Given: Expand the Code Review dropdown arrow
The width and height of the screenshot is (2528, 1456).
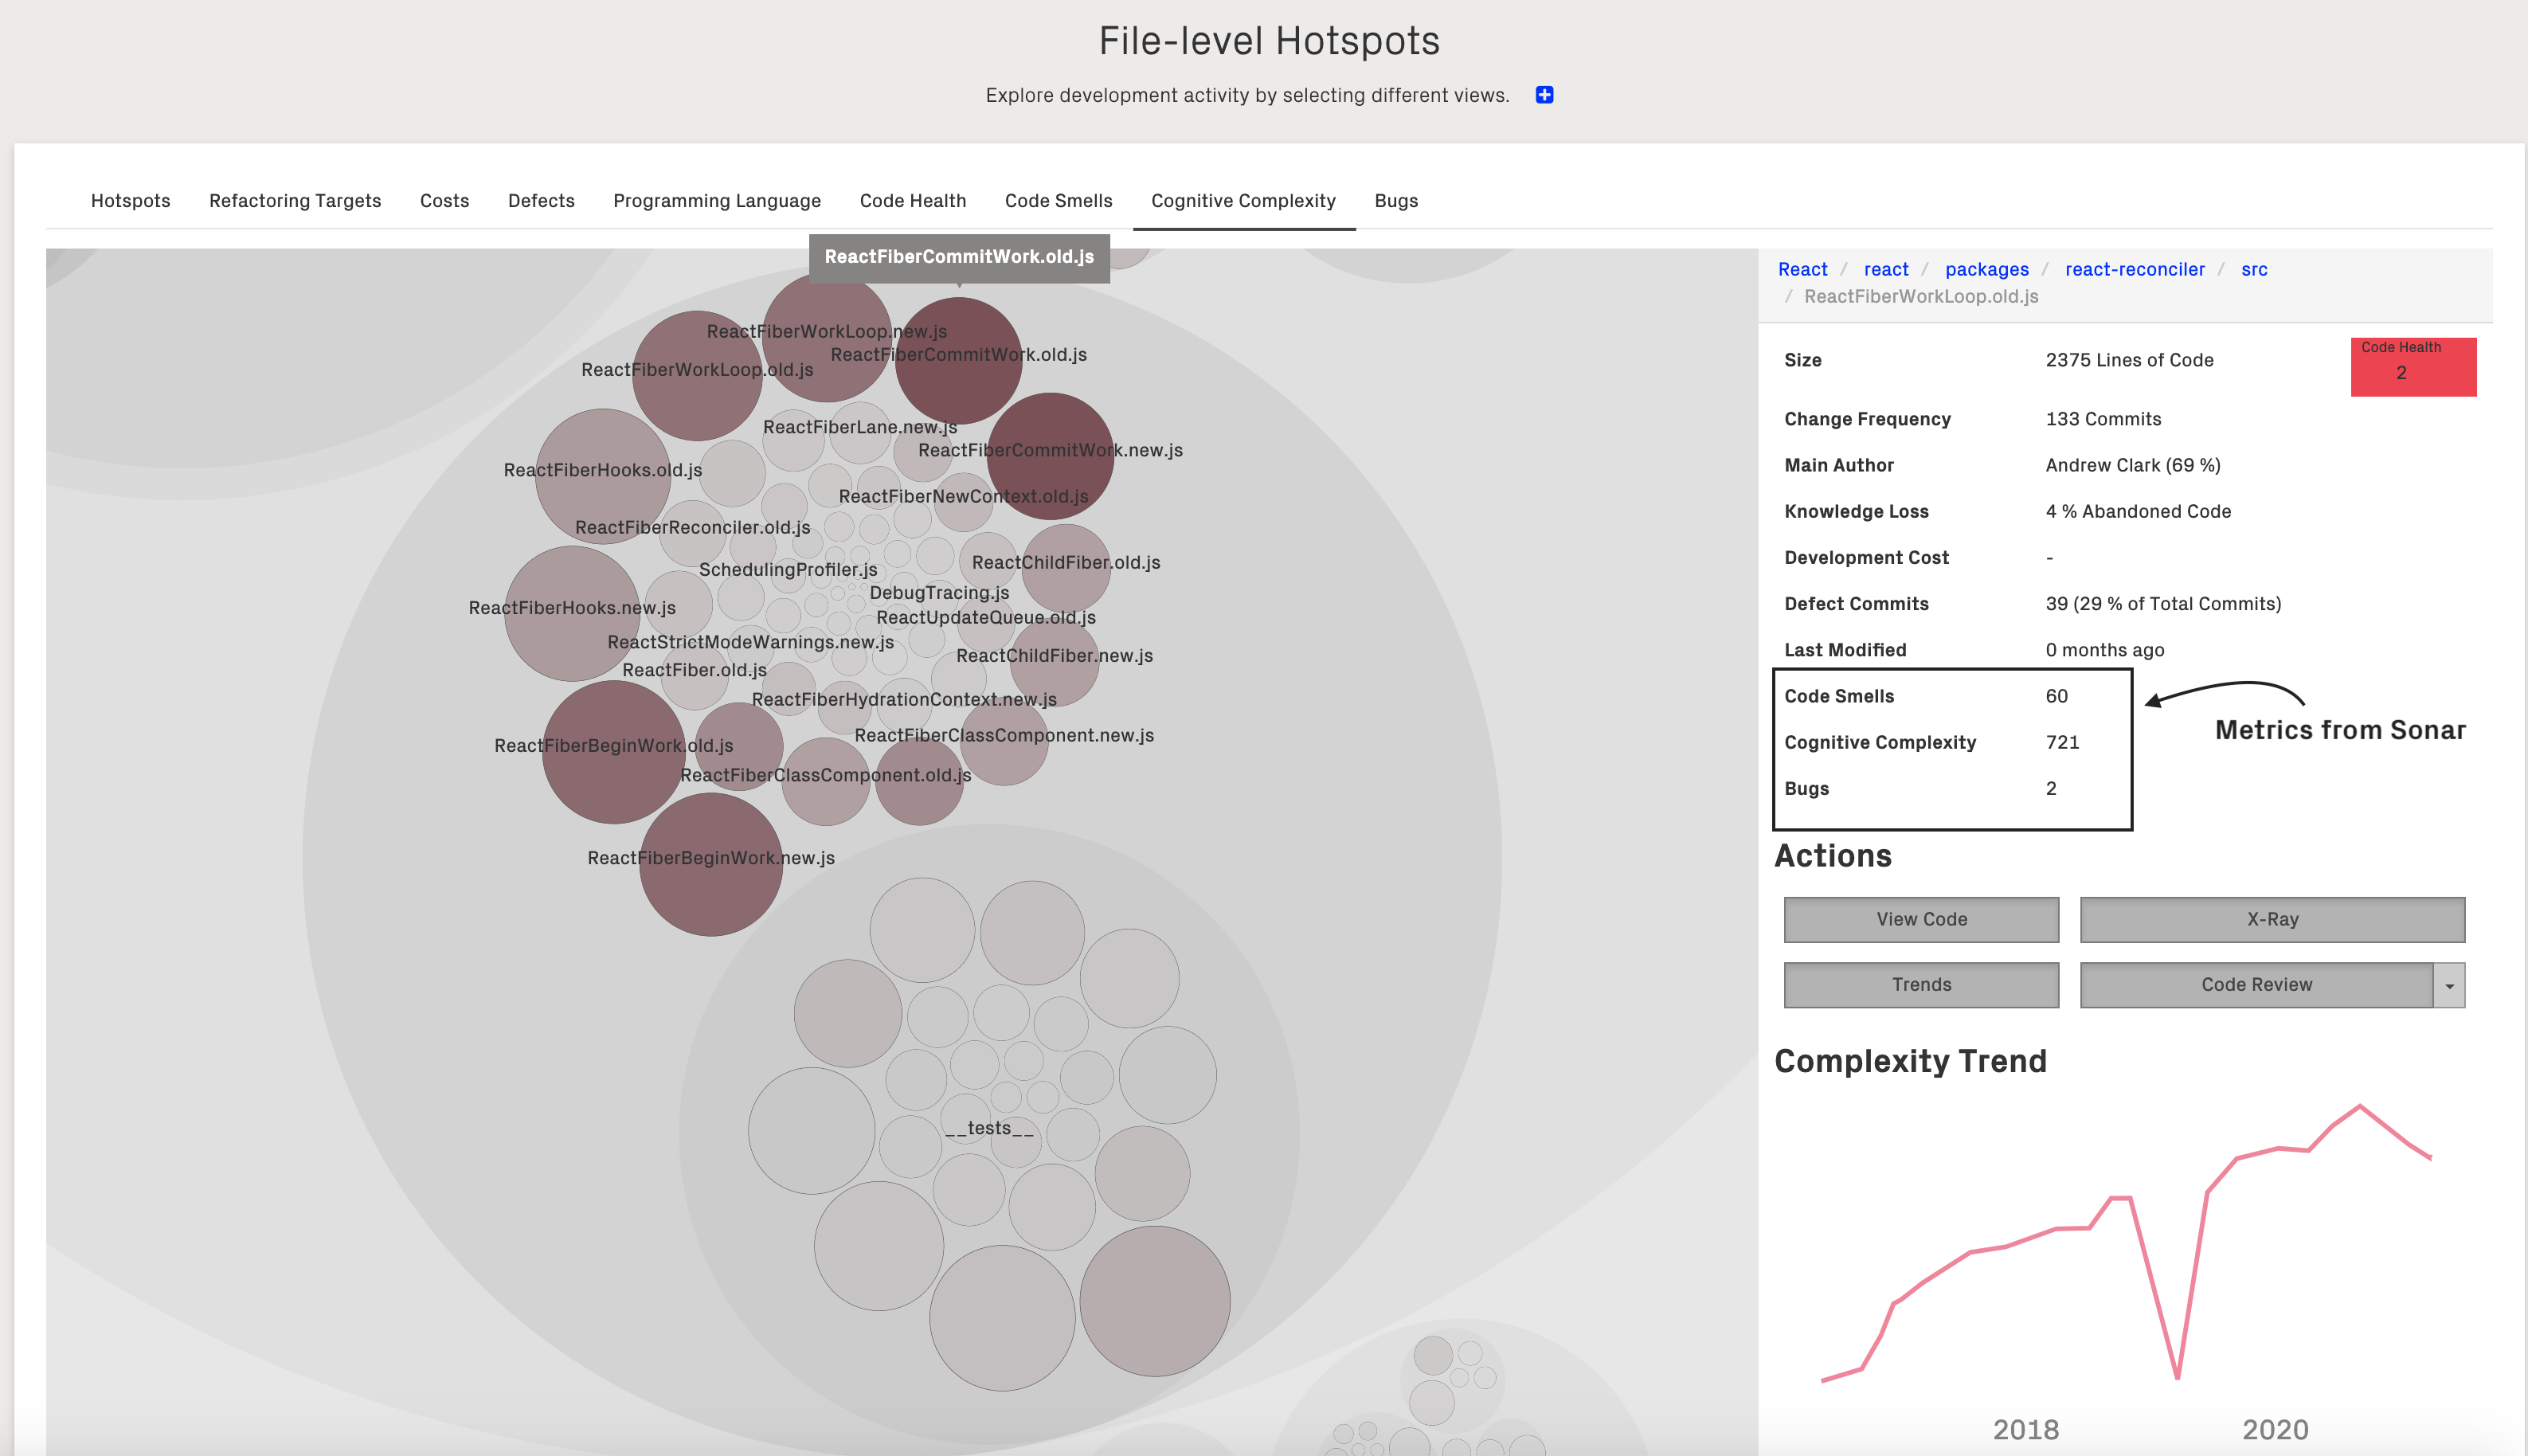Looking at the screenshot, I should pos(2449,985).
